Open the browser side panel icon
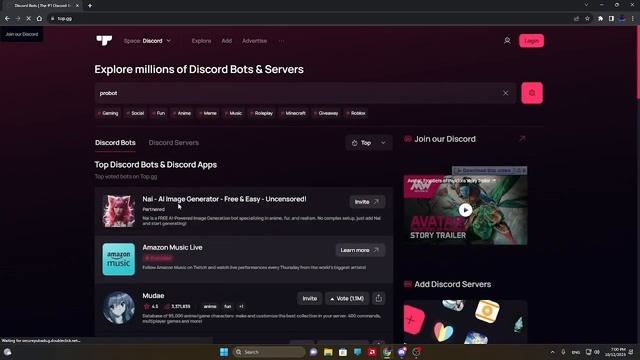640x360 pixels. coord(611,18)
